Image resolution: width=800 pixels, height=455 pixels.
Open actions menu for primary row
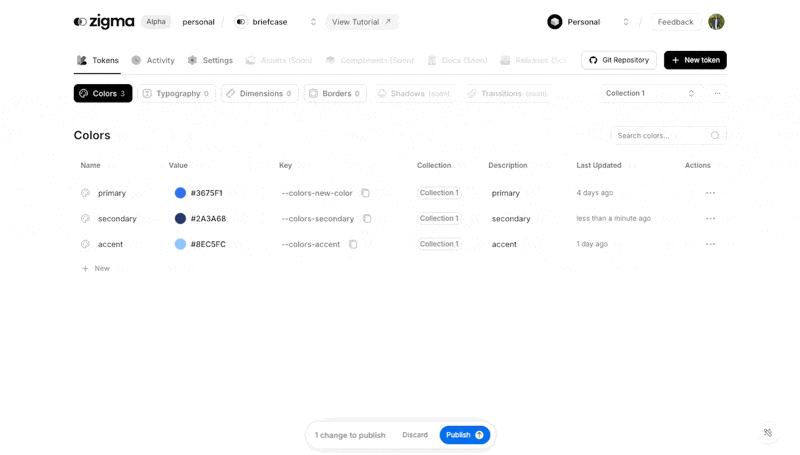(710, 193)
